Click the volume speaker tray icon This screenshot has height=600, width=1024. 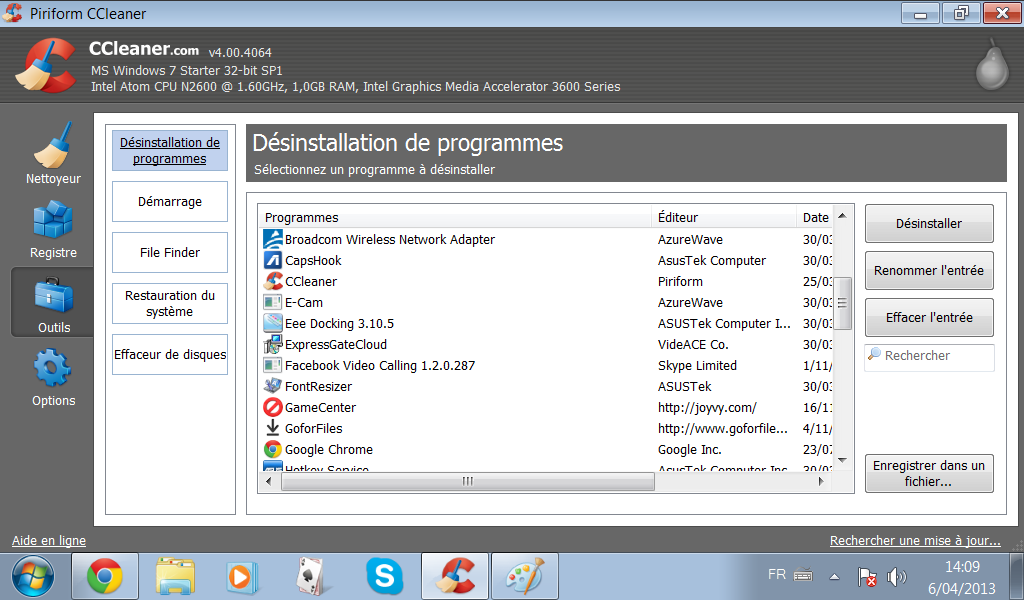[897, 576]
